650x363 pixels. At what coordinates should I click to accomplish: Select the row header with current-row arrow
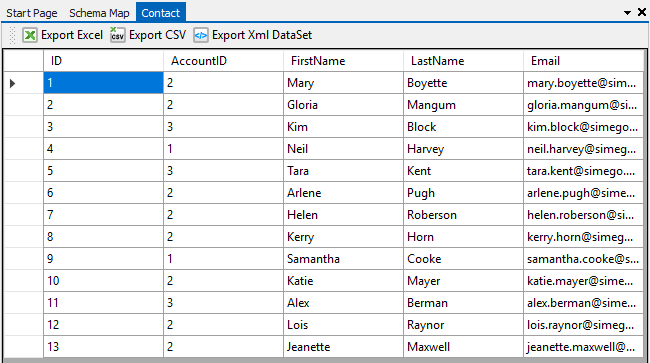(24, 83)
